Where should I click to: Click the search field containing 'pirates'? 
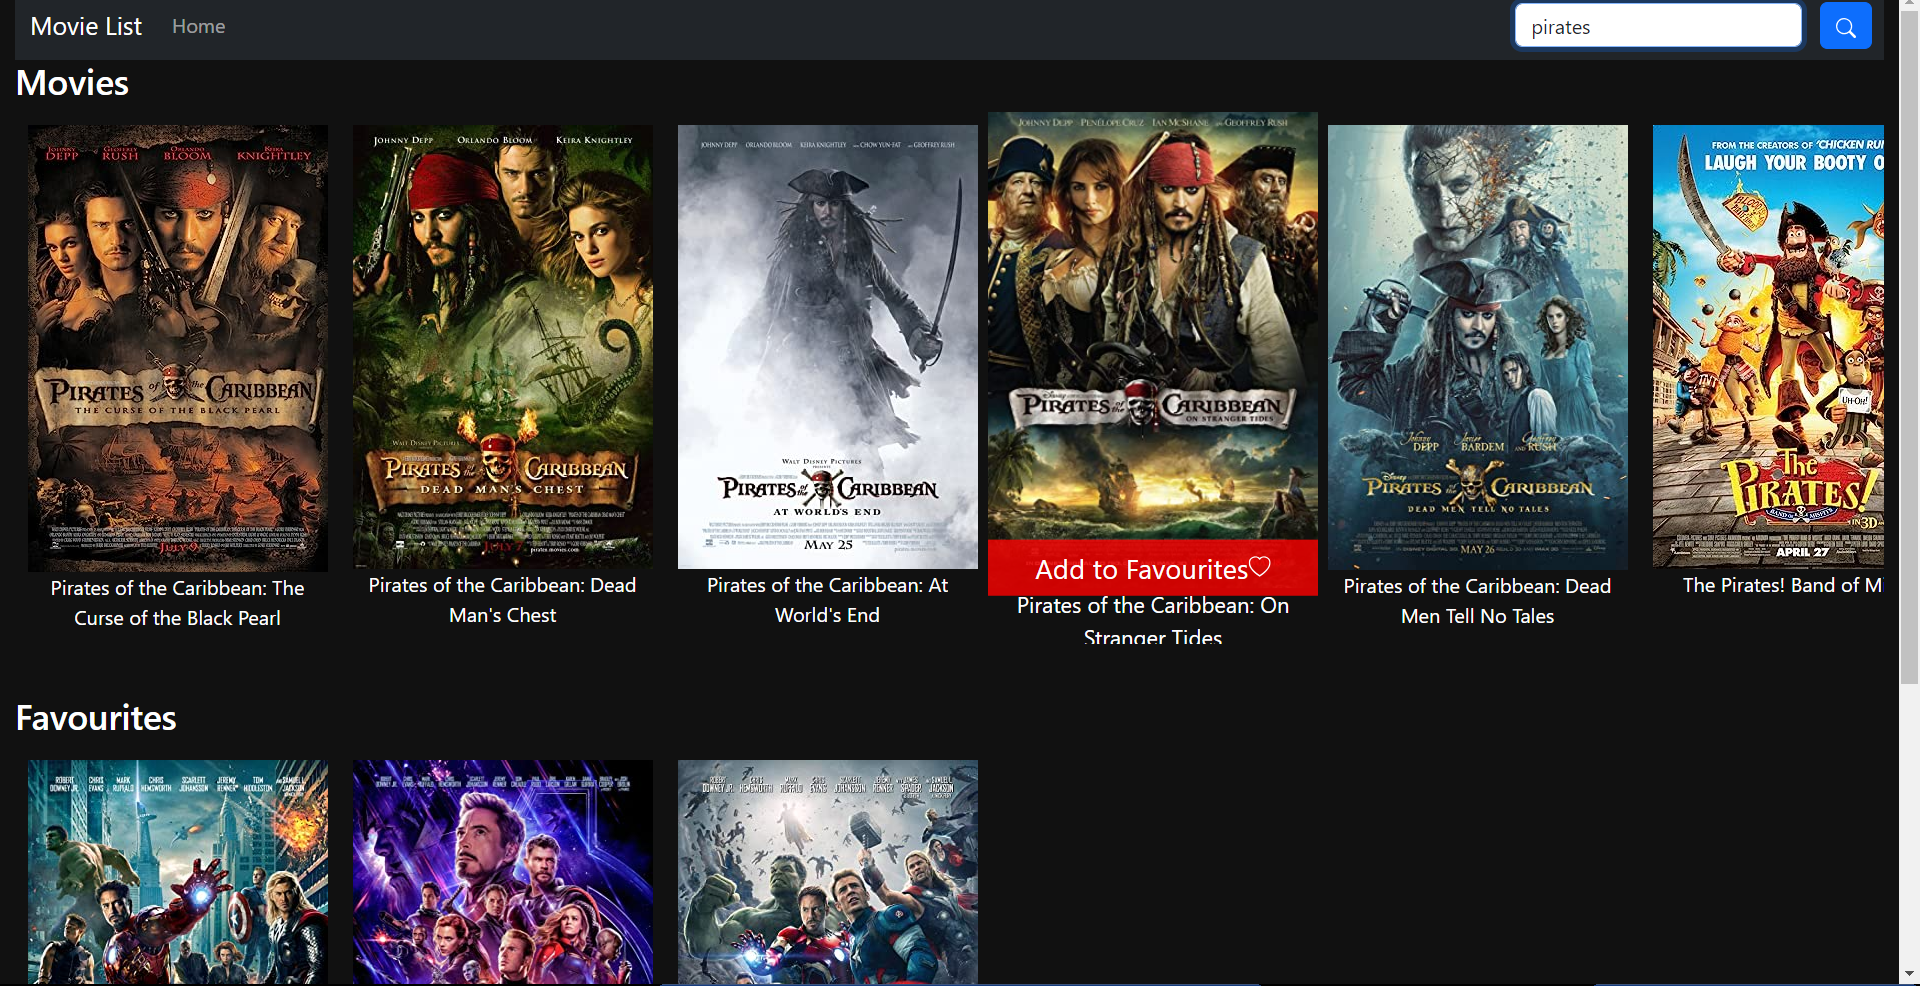point(1657,27)
